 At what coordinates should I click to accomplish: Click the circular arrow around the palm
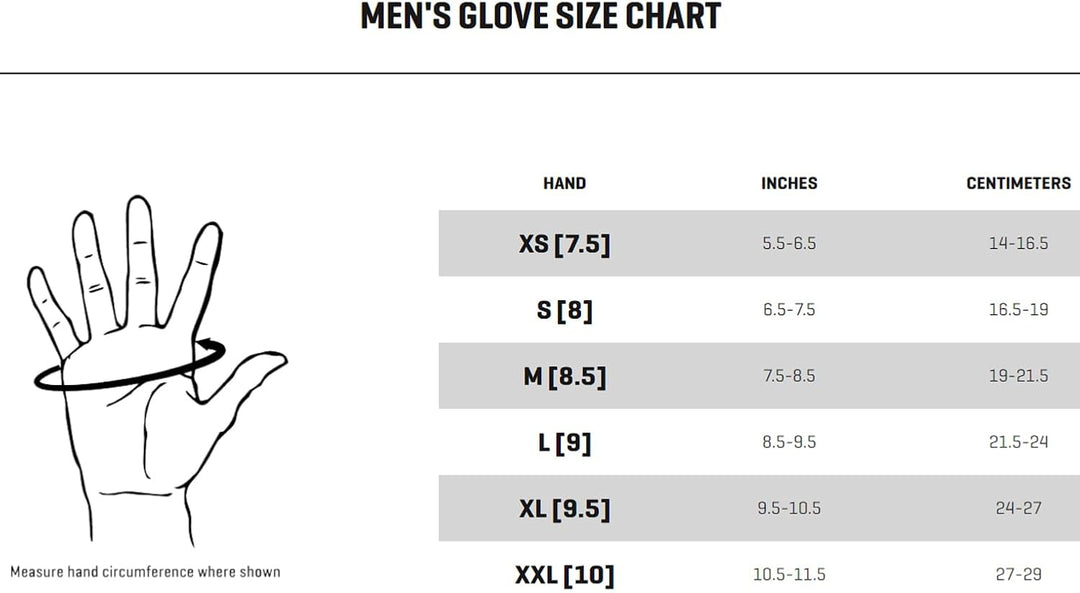[x=130, y=365]
